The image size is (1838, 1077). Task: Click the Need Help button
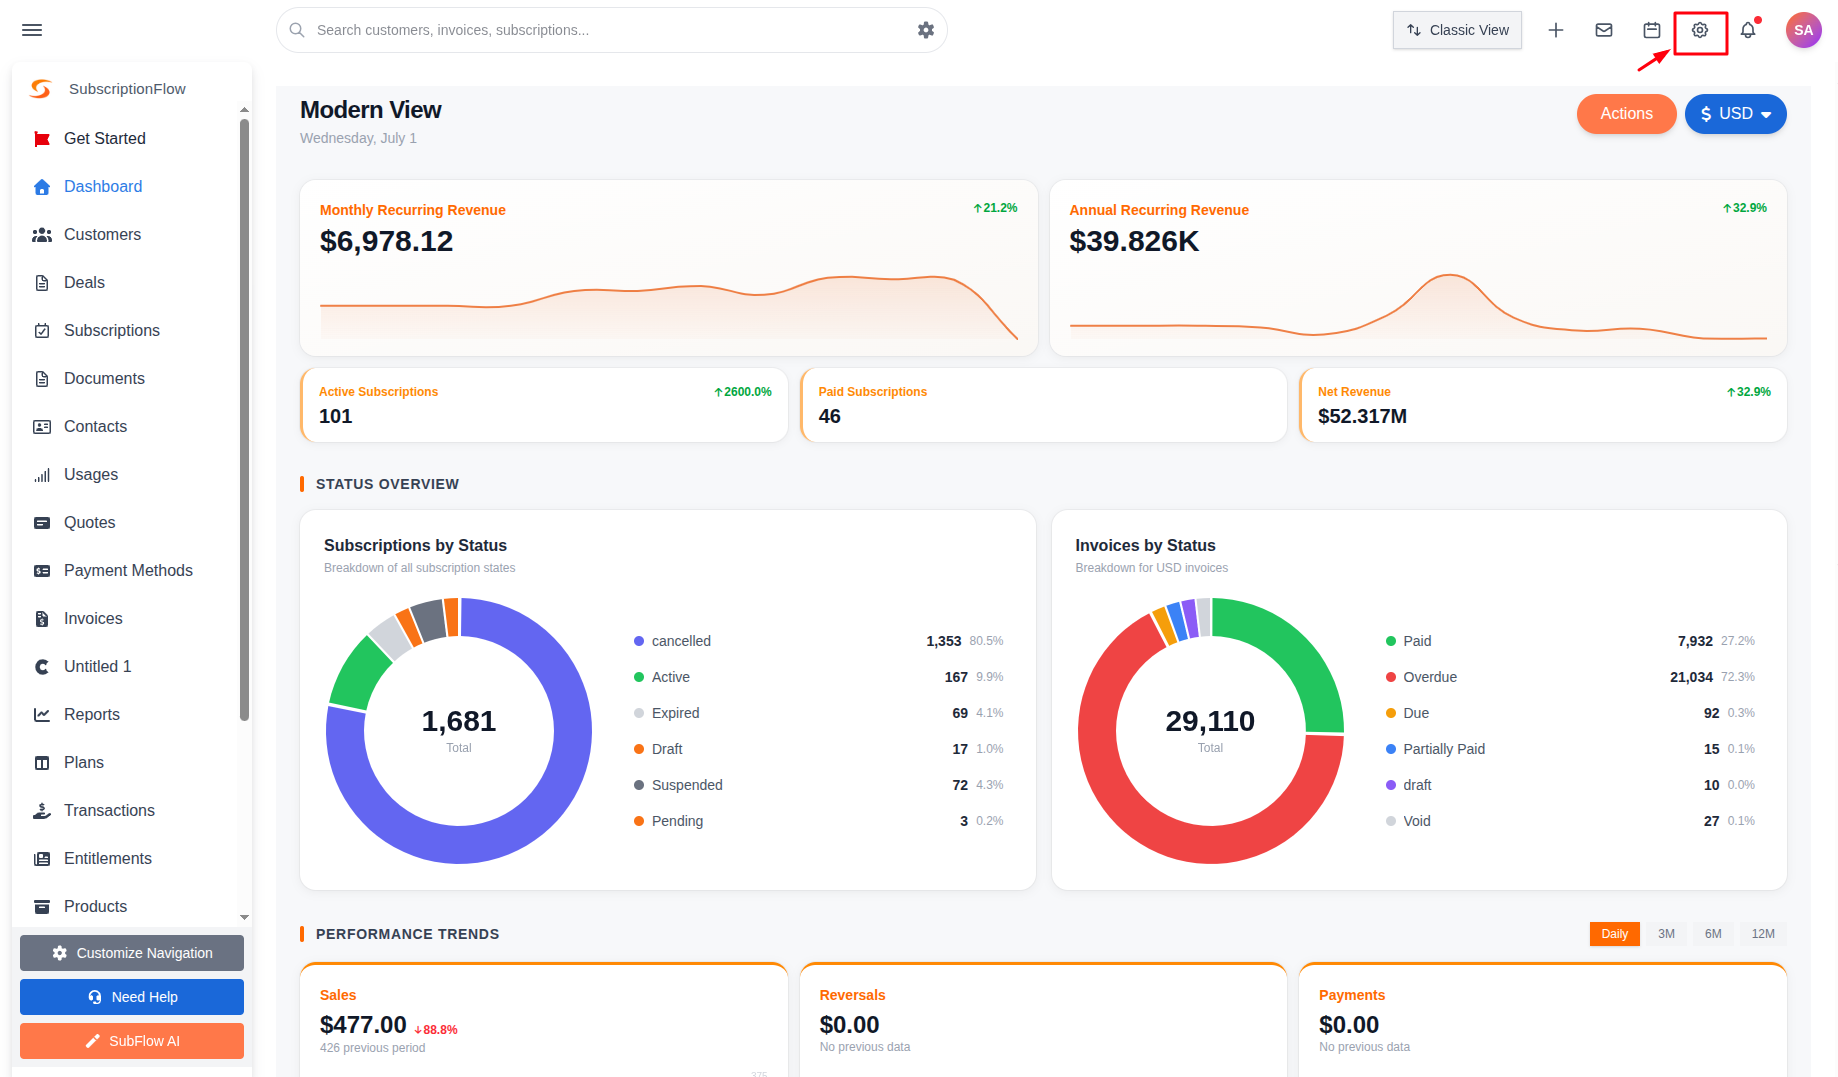point(132,997)
